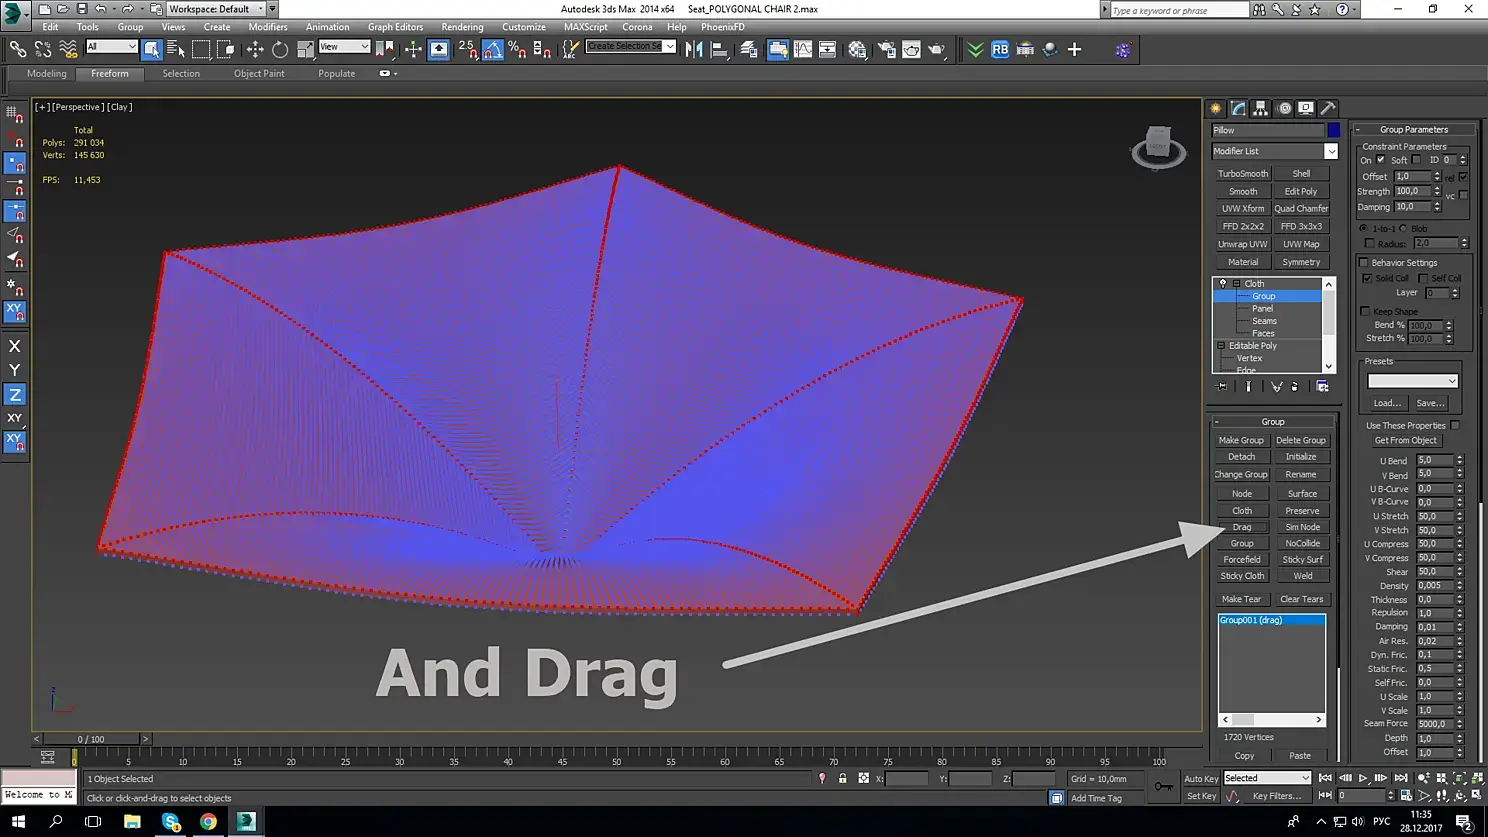Open the Modifier List dropdown
Screen dimensions: 1488x837
tap(1330, 151)
